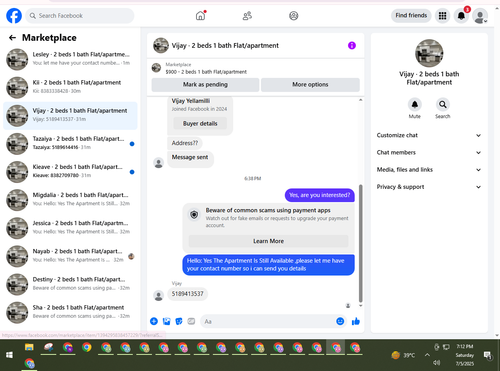The image size is (500, 371).
Task: Click the large listing thumbnail in right panel
Action: 429,53
